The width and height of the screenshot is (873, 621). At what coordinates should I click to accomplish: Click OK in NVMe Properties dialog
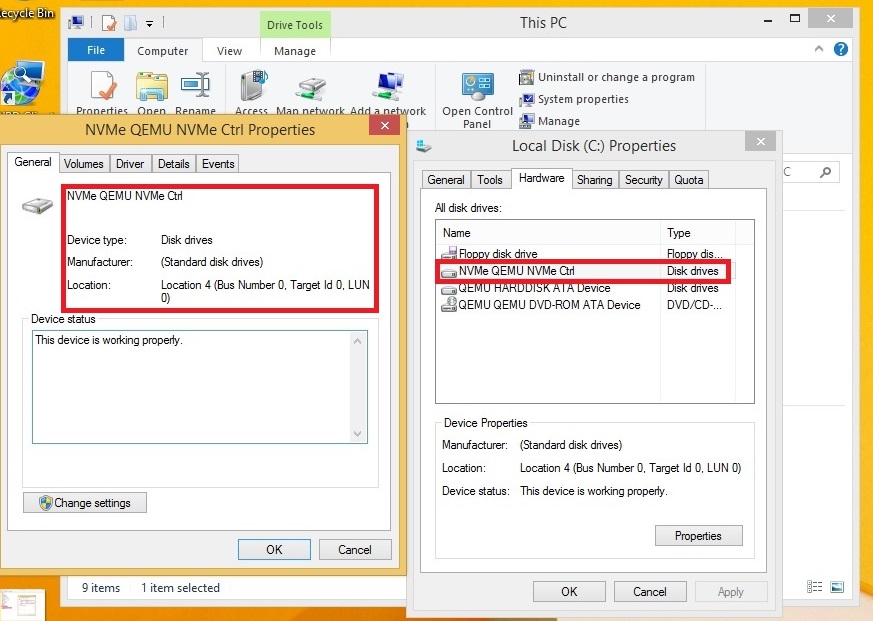point(274,549)
